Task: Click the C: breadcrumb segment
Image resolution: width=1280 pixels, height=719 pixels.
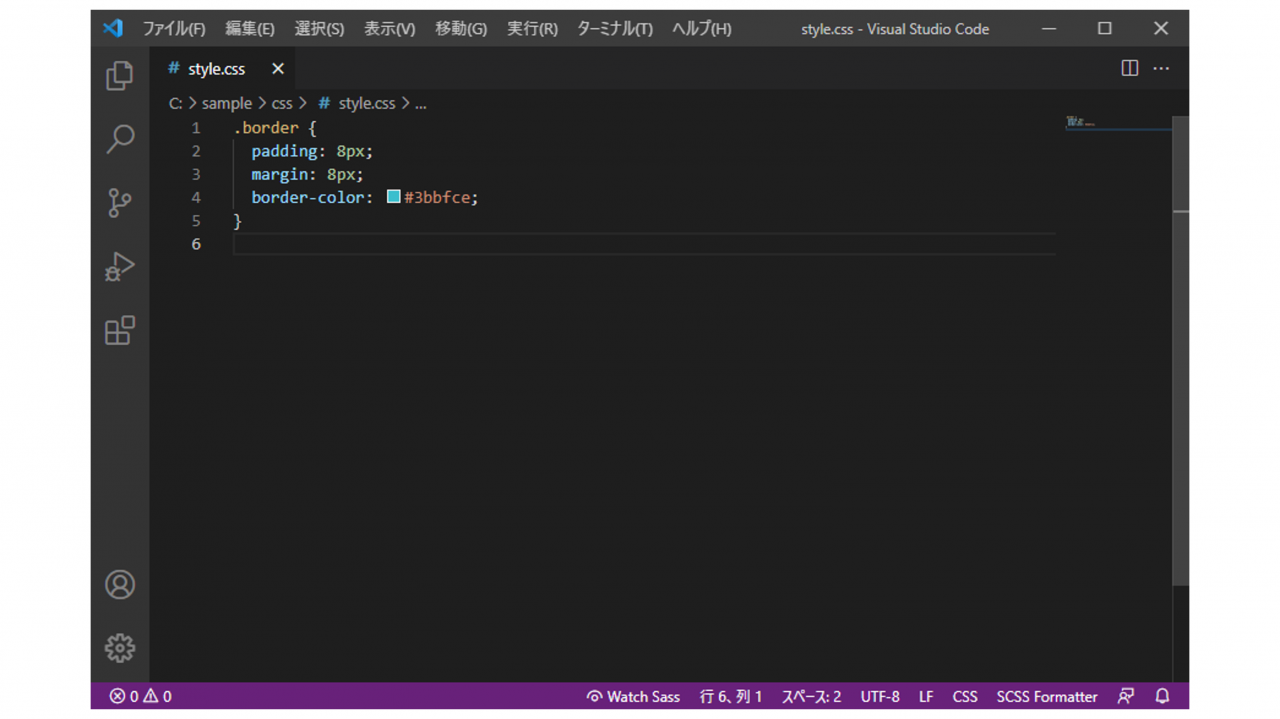Action: point(175,103)
